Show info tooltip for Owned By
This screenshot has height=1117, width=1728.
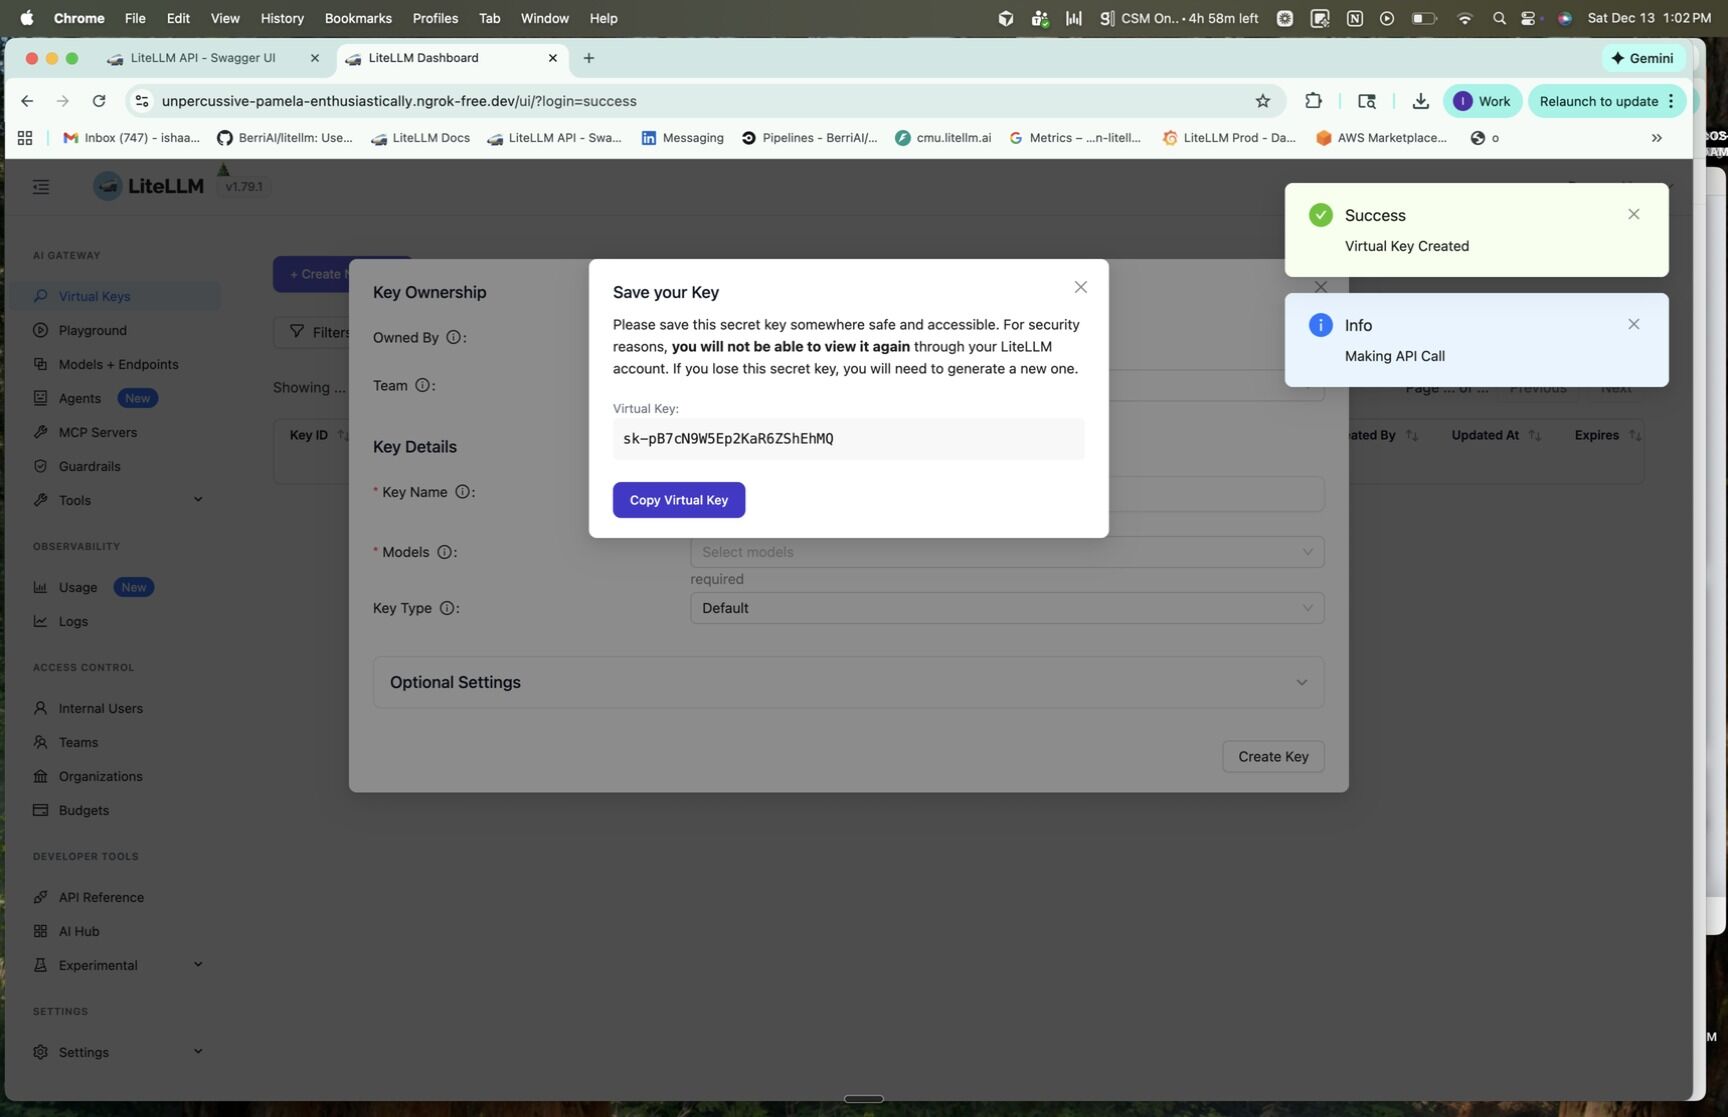[453, 338]
